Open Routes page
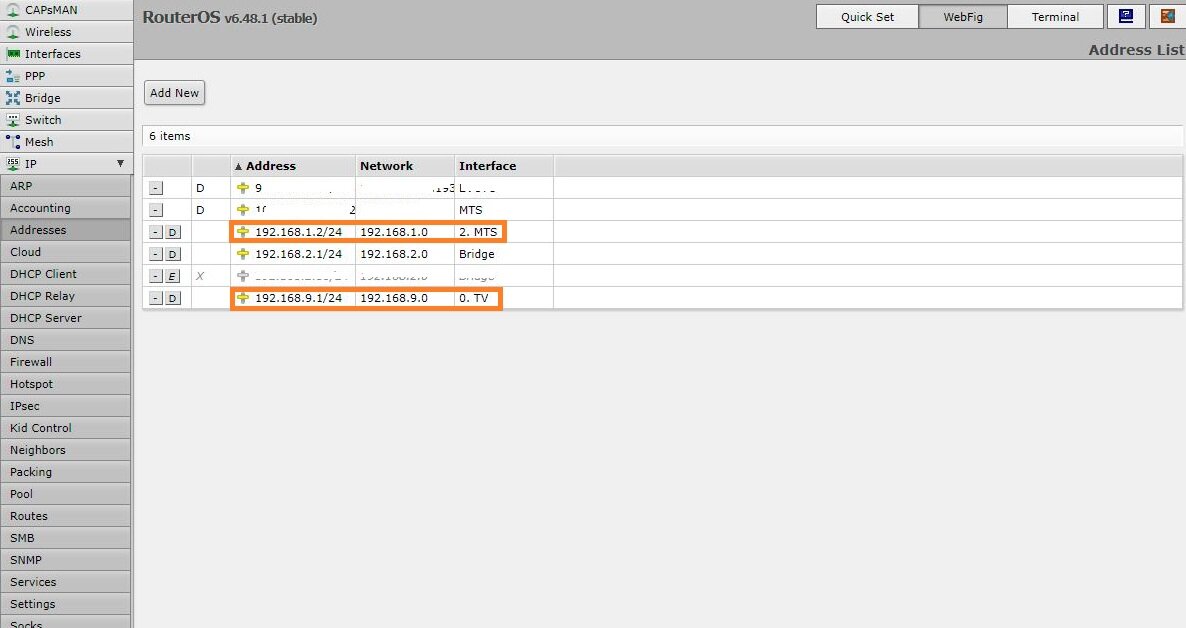1186x628 pixels. 66,515
